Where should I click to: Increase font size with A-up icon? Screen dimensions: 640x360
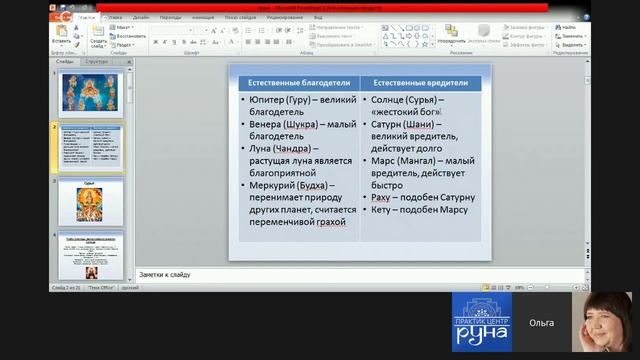pyautogui.click(x=213, y=31)
